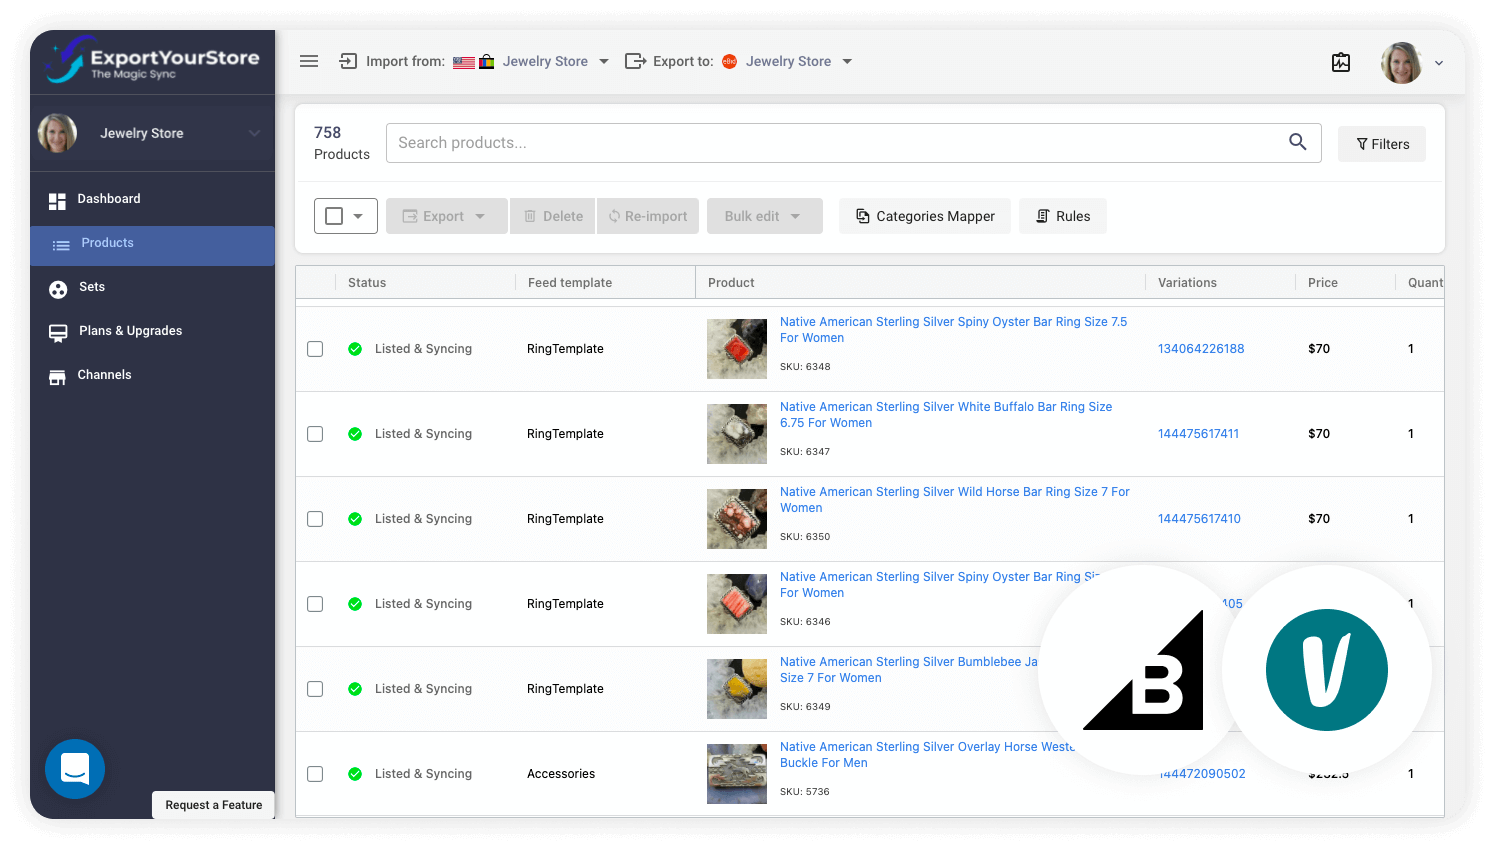Open Channels in sidebar
The height and width of the screenshot is (849, 1495).
coord(152,375)
